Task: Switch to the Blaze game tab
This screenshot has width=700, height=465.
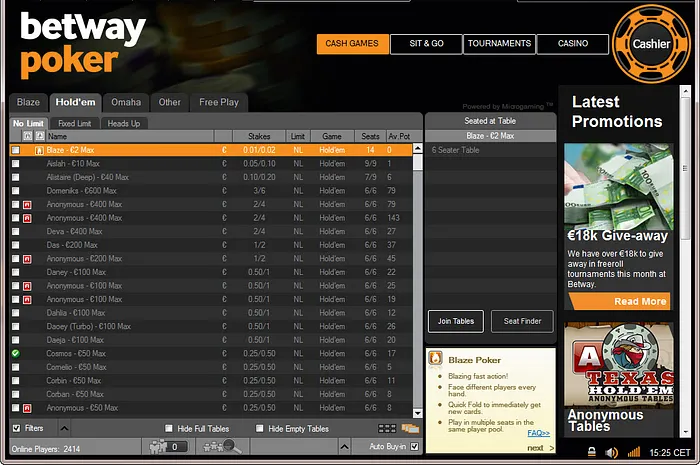Action: coord(28,102)
